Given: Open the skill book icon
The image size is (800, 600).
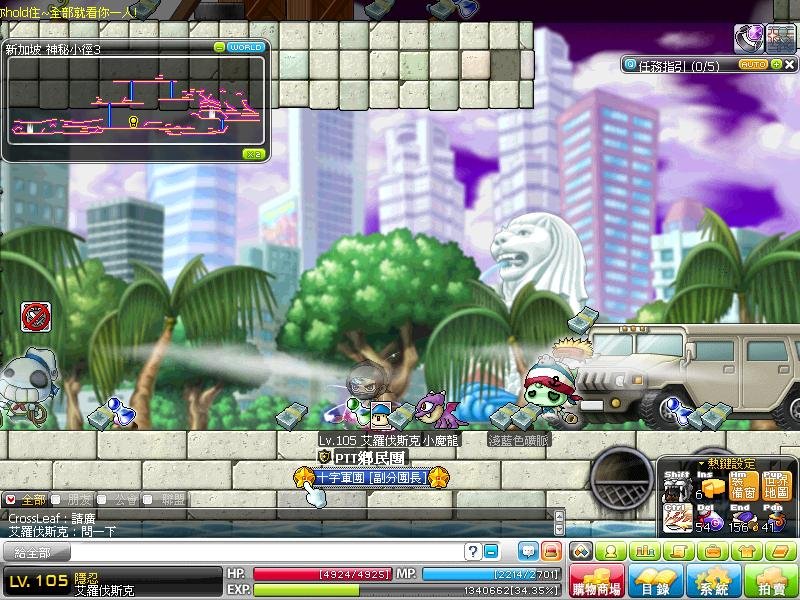Looking at the screenshot, I should tap(781, 552).
